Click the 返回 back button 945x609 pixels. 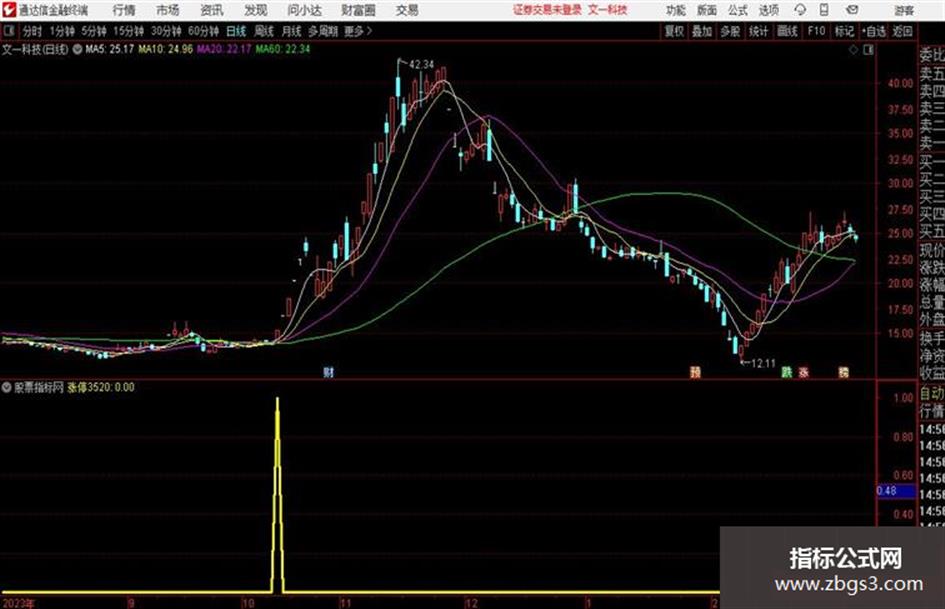click(x=902, y=31)
